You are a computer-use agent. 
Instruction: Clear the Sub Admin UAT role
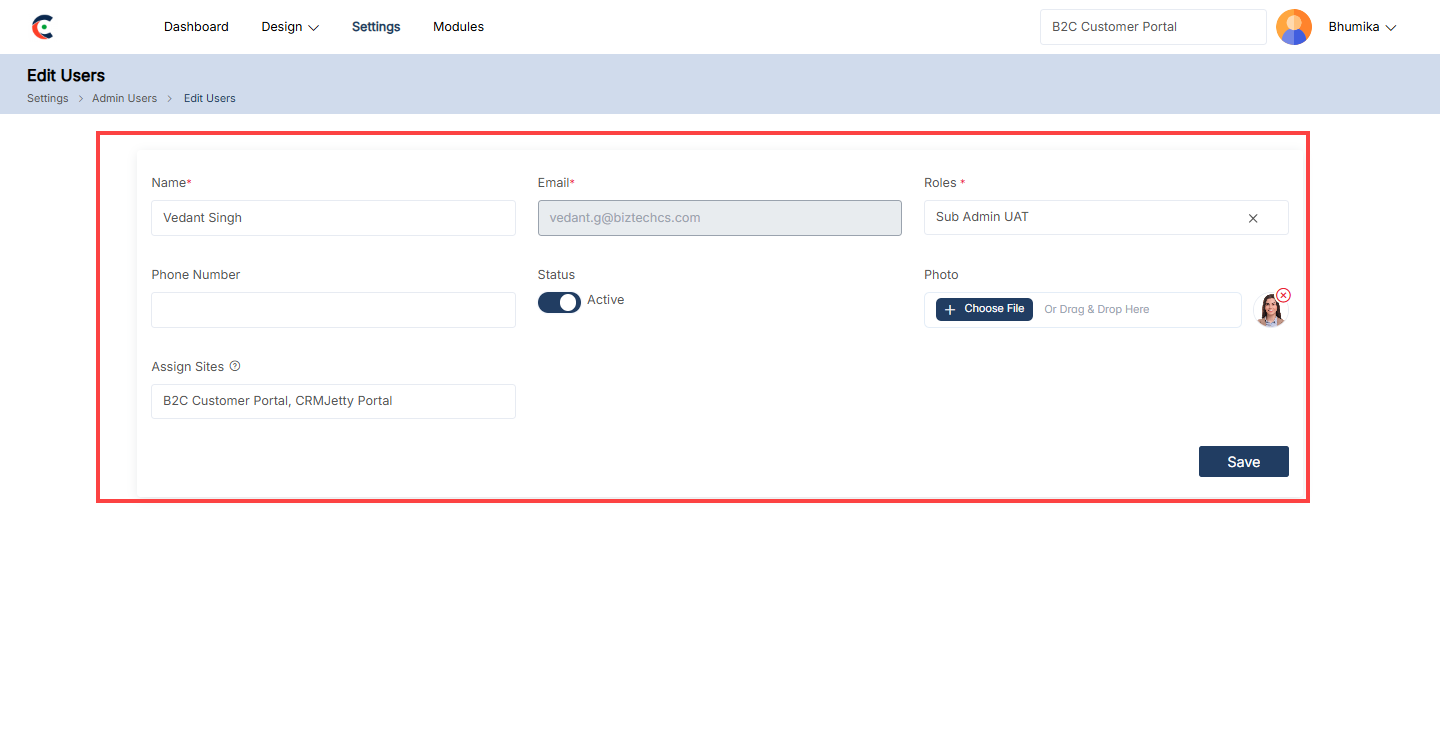point(1252,218)
